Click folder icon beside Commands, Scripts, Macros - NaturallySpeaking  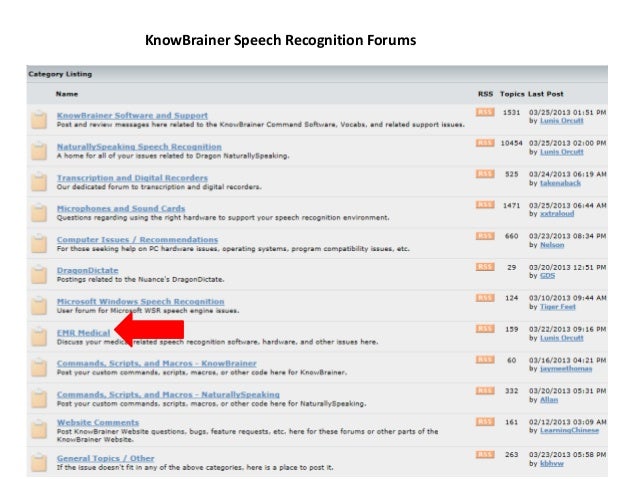[39, 398]
